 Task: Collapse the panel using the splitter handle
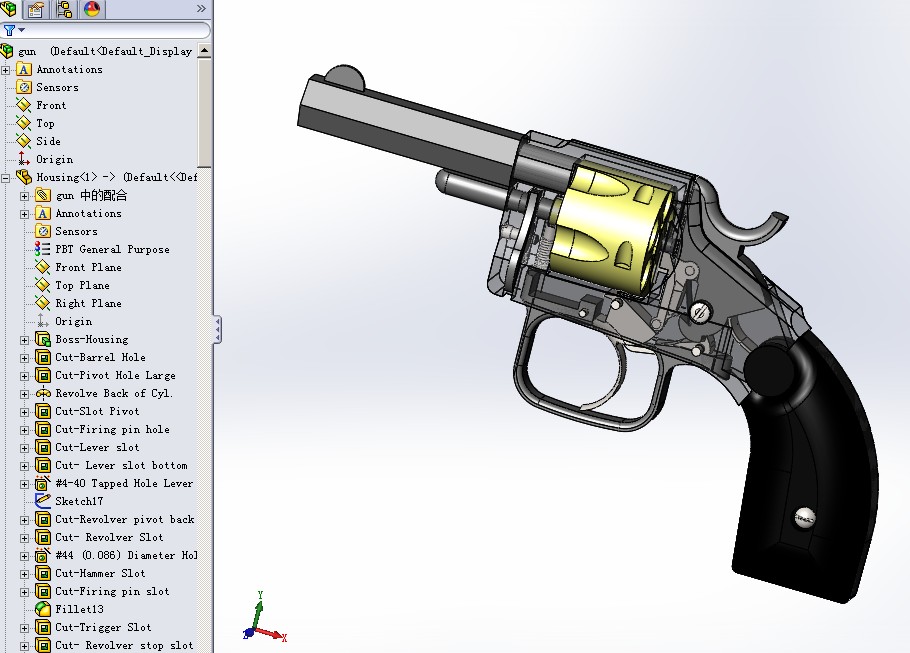coord(217,329)
